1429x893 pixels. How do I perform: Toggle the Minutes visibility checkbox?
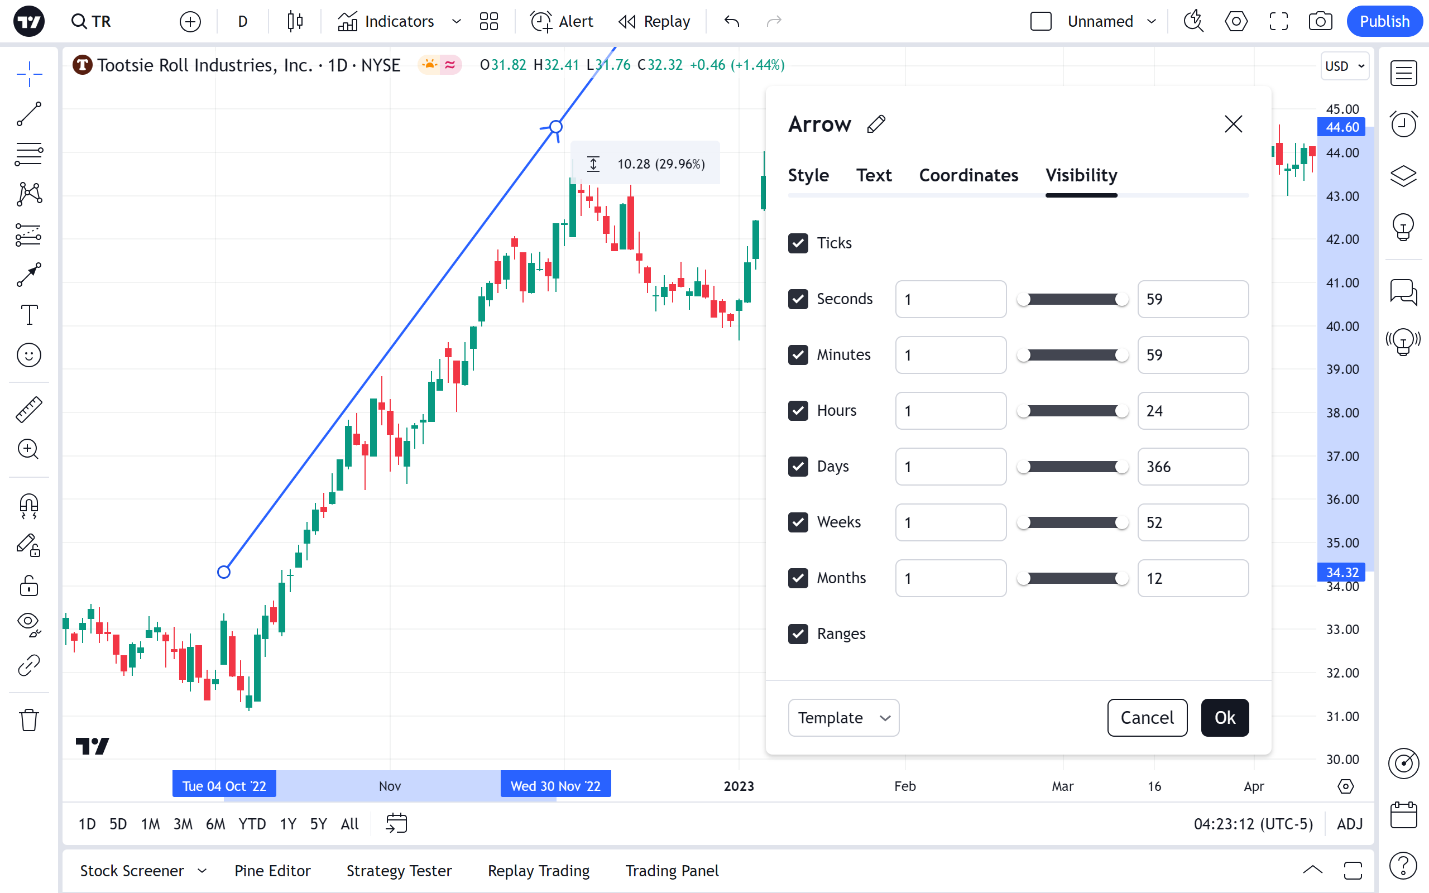click(x=798, y=355)
